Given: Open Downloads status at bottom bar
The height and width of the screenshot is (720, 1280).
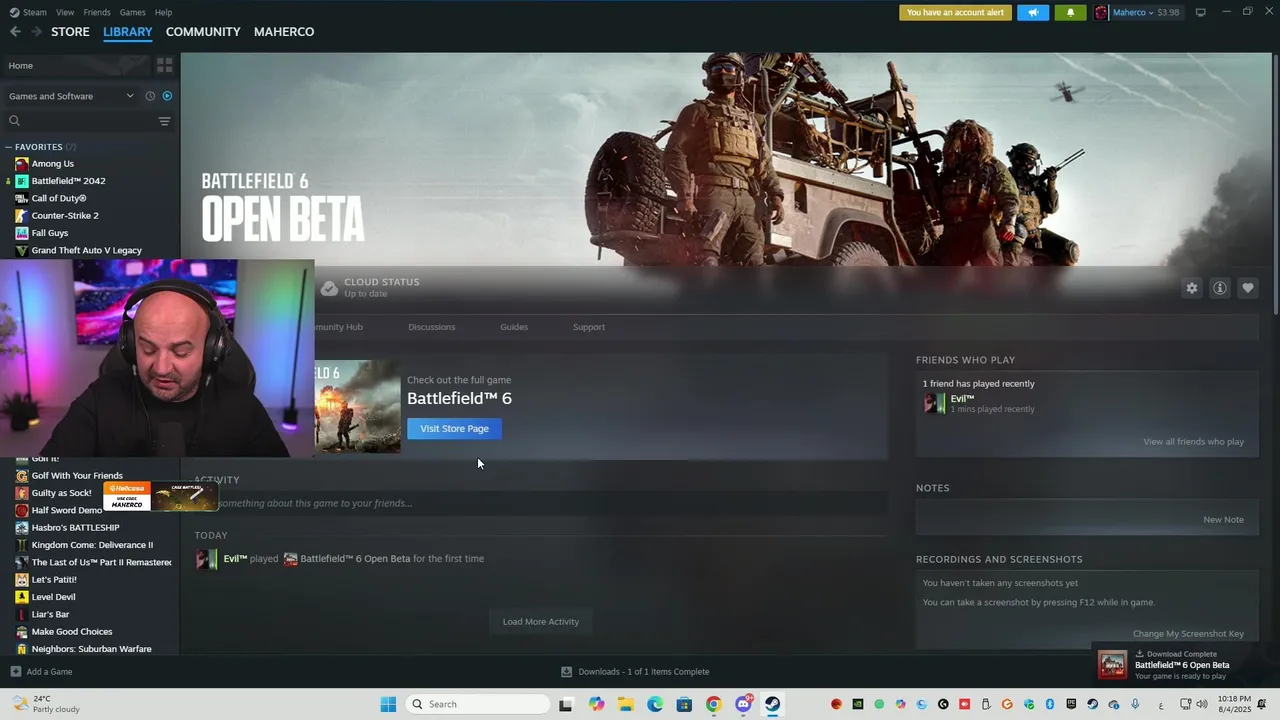Looking at the screenshot, I should [x=635, y=672].
